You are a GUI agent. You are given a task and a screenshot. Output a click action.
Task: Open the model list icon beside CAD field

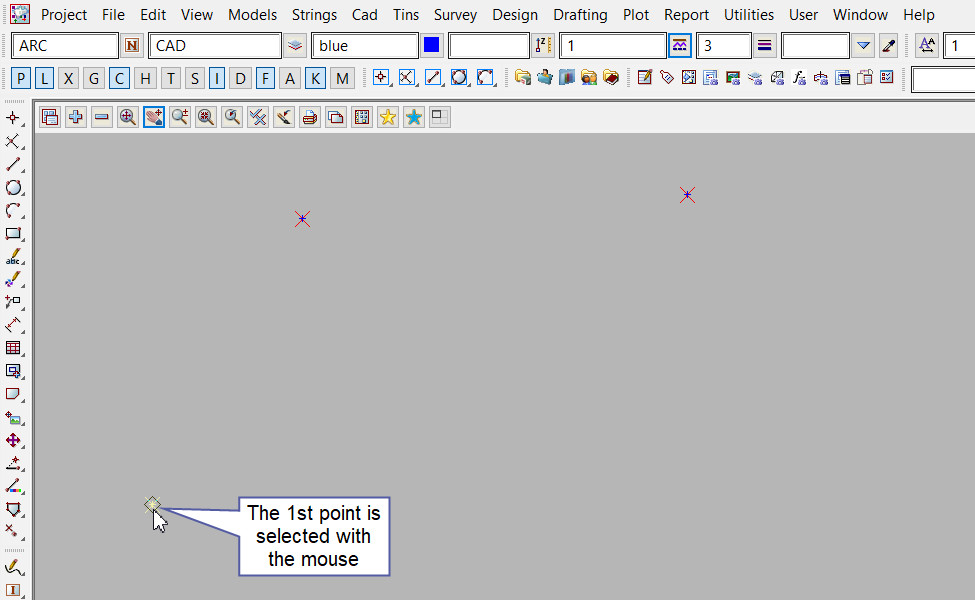click(x=295, y=46)
